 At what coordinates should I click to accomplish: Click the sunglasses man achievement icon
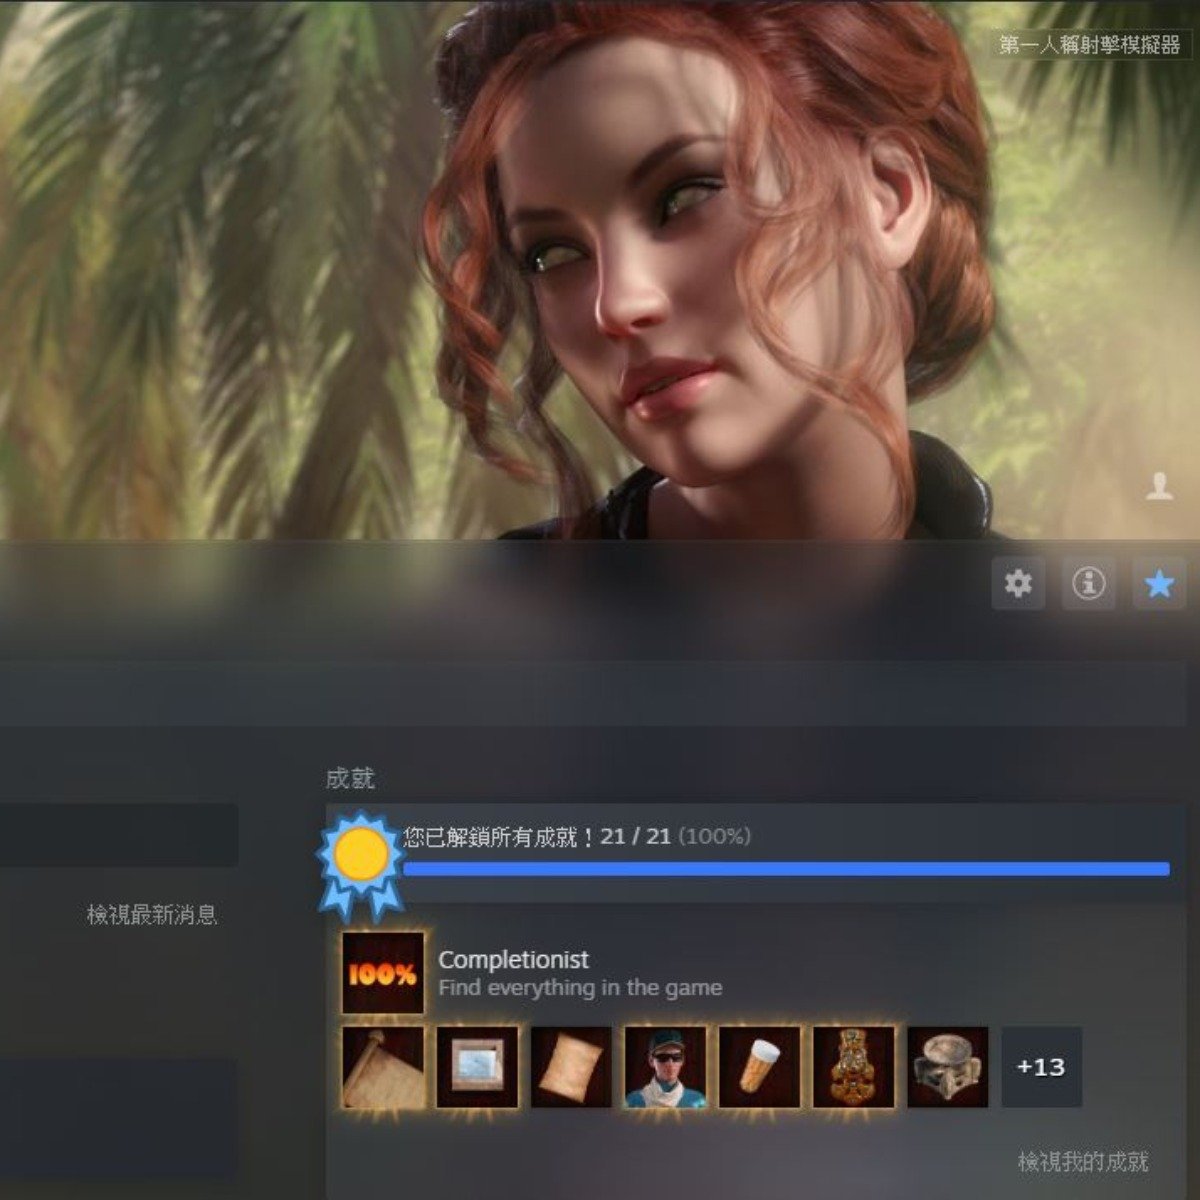[665, 1067]
